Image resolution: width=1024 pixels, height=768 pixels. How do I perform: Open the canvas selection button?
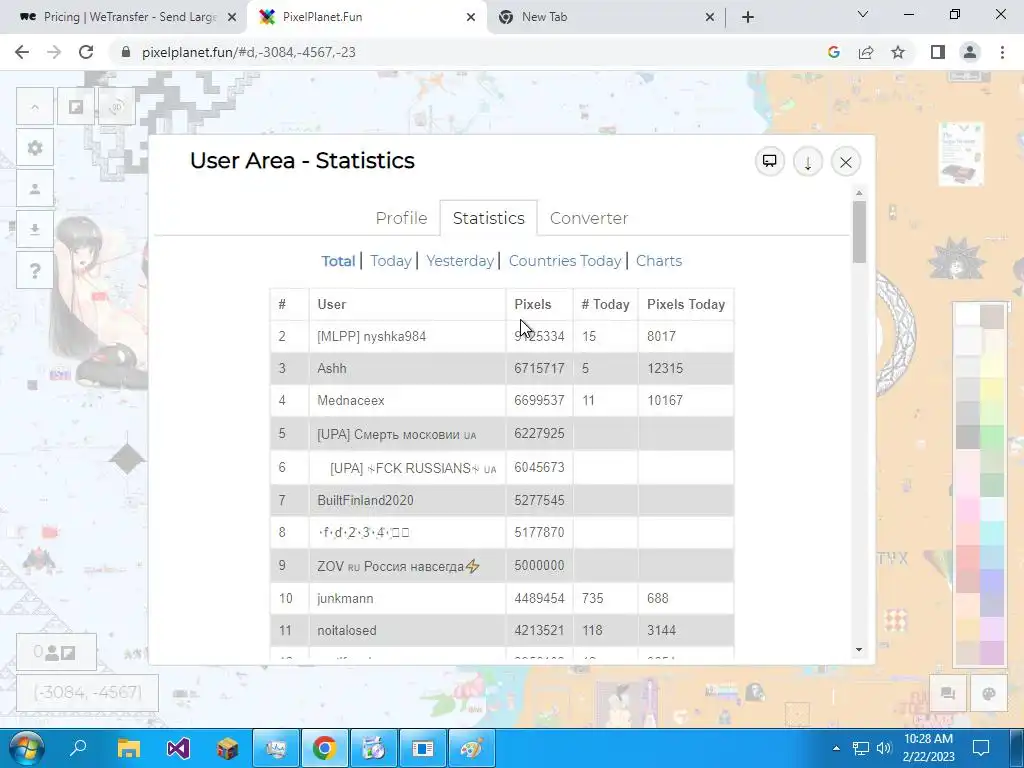coord(76,106)
